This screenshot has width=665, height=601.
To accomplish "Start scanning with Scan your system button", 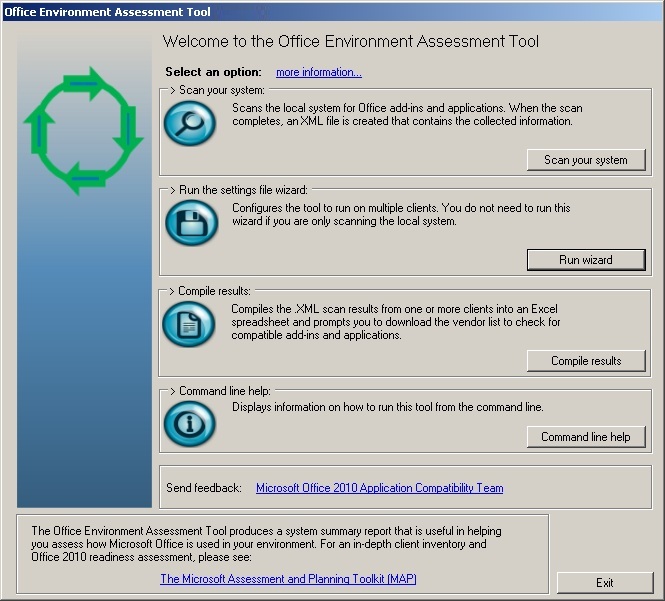I will coord(586,160).
